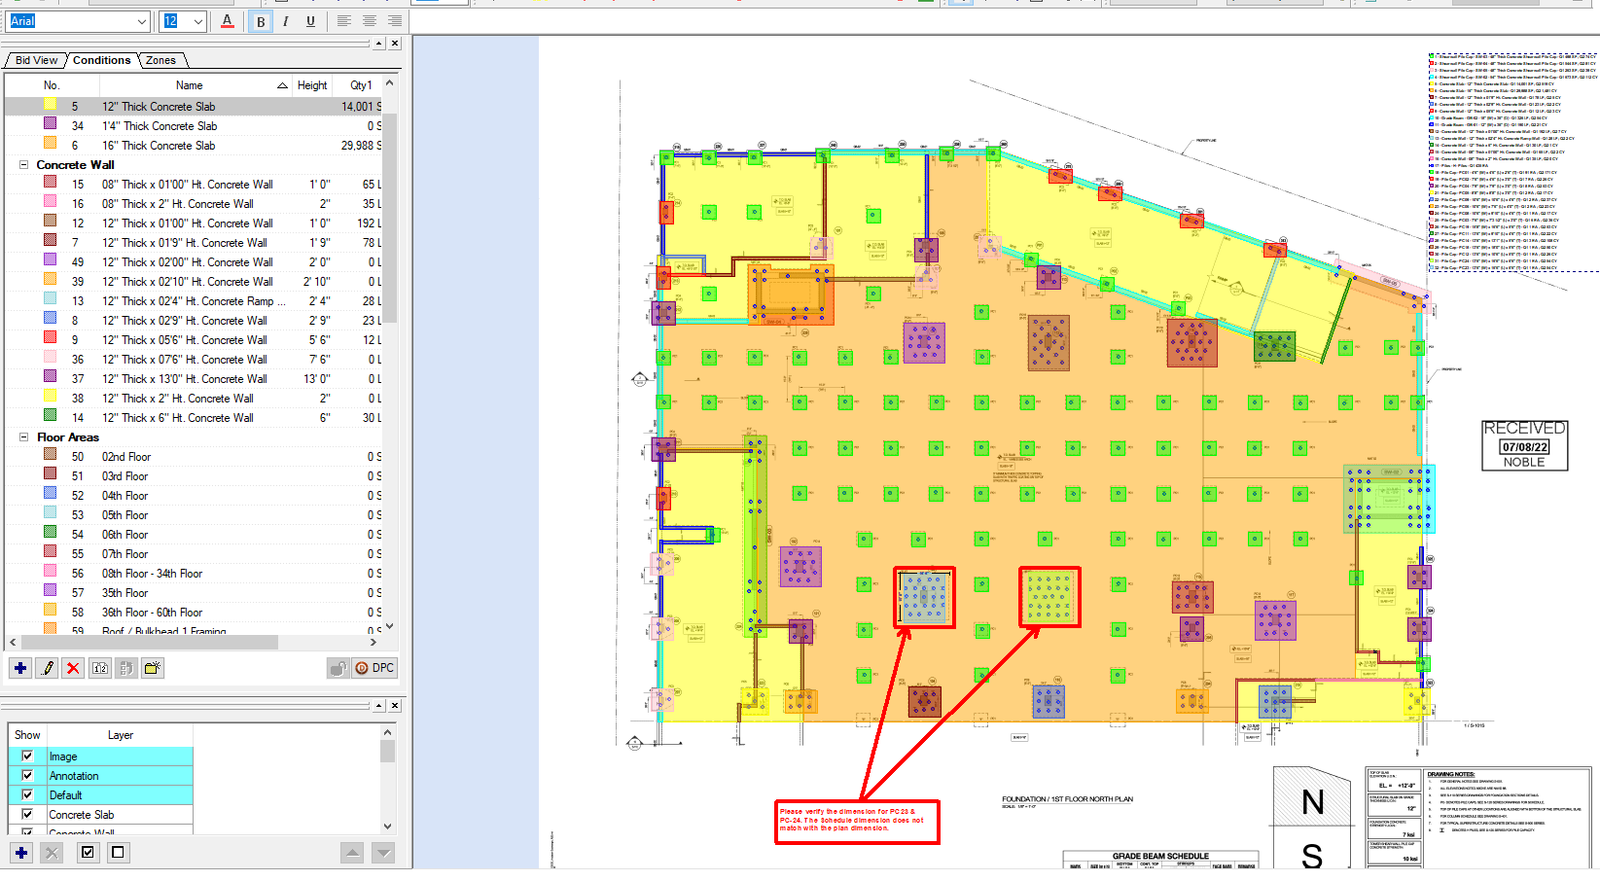The width and height of the screenshot is (1600, 873).
Task: Click the new folder icon below conditions list
Action: [x=152, y=668]
